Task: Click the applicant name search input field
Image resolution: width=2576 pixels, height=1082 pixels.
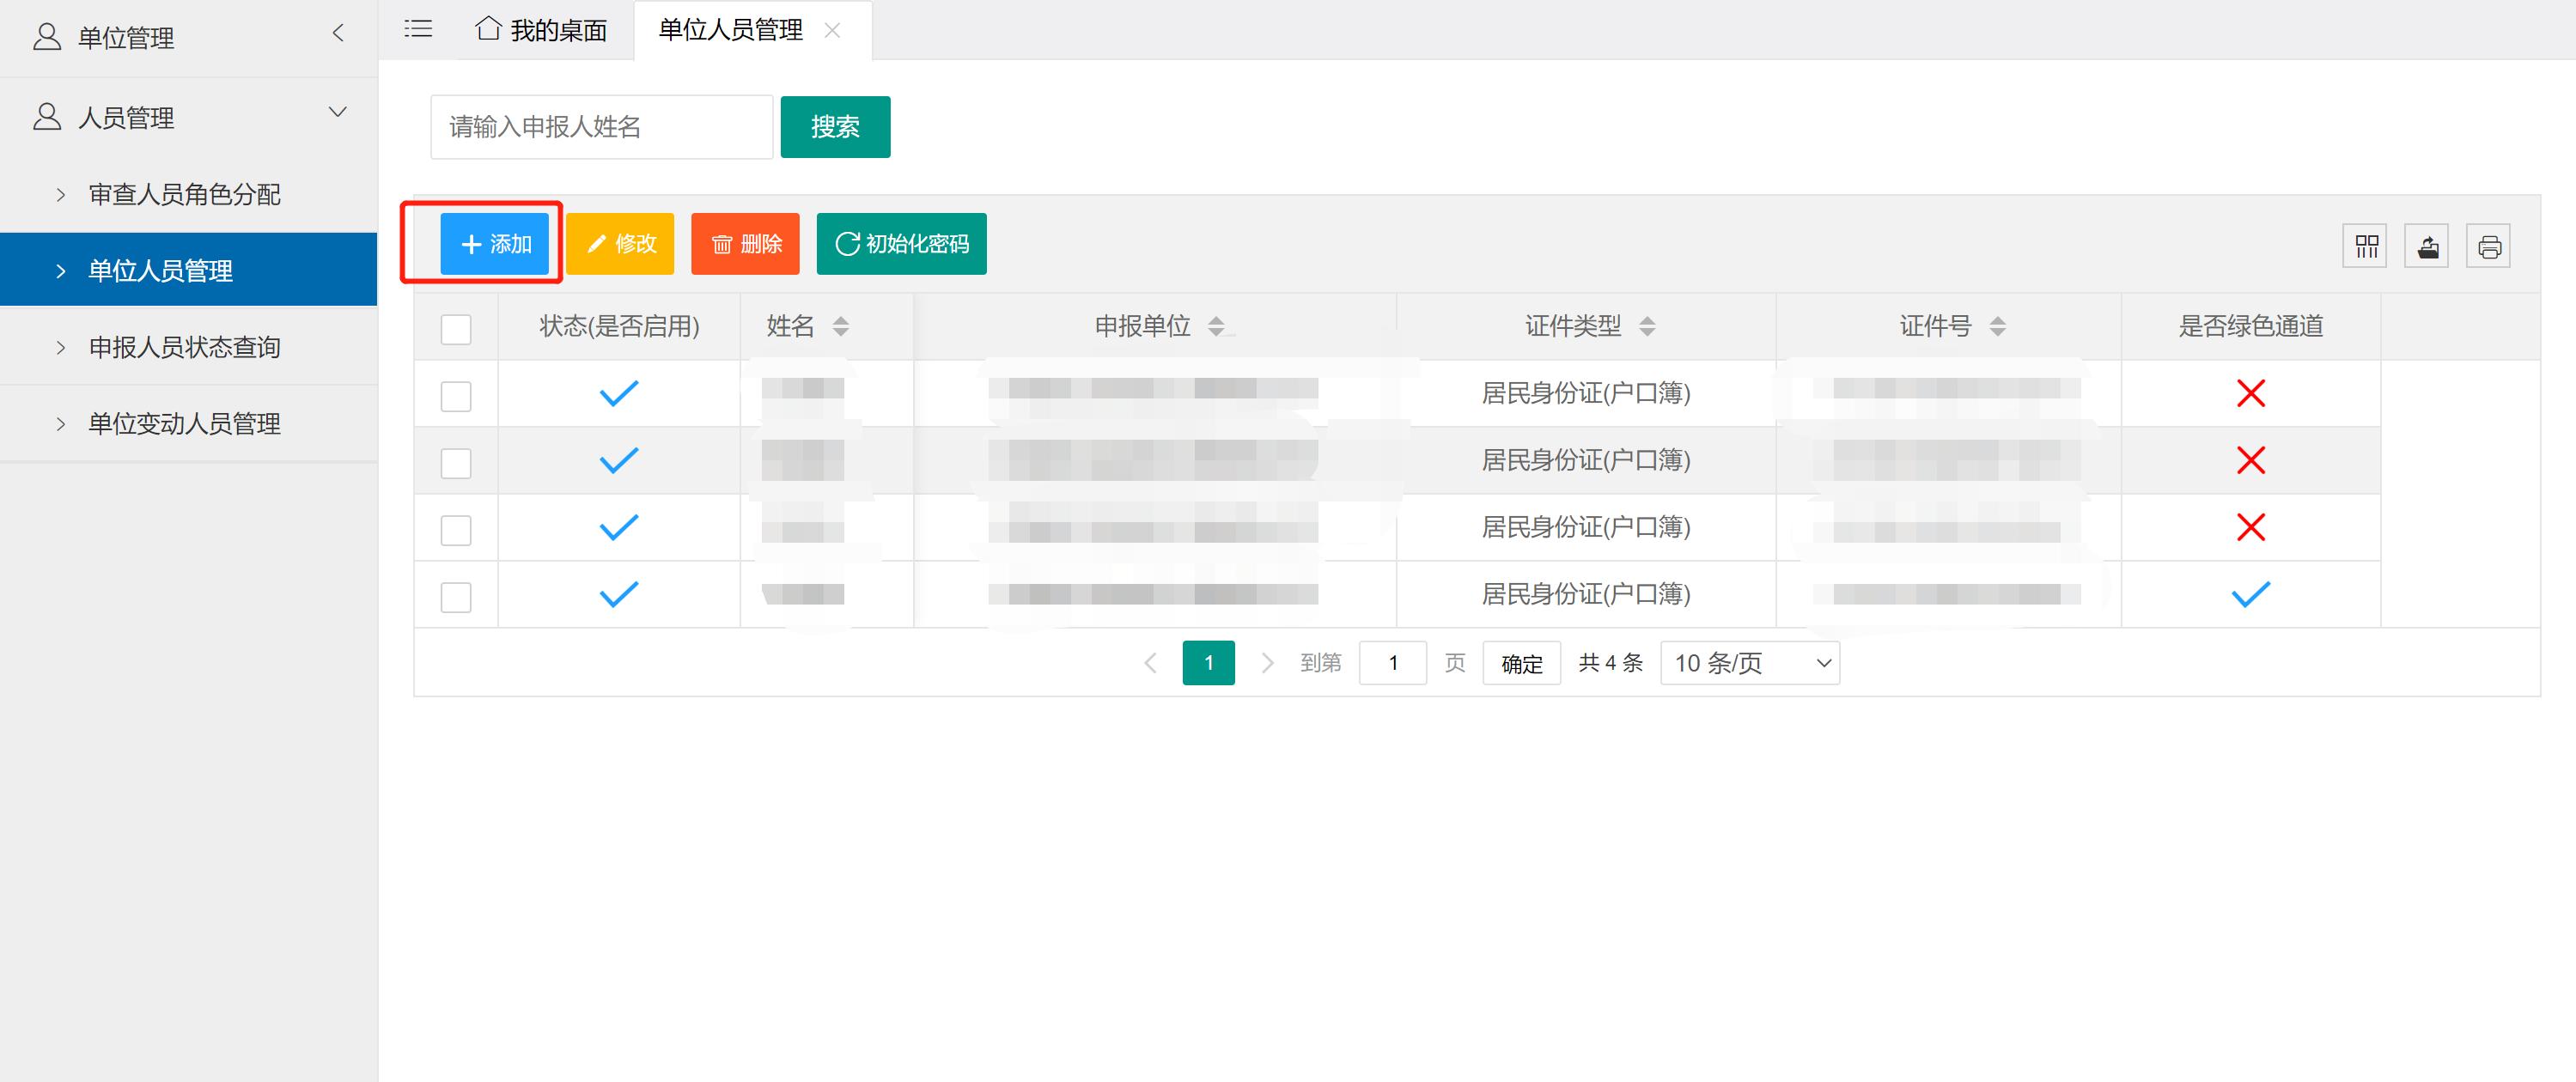Action: [600, 126]
